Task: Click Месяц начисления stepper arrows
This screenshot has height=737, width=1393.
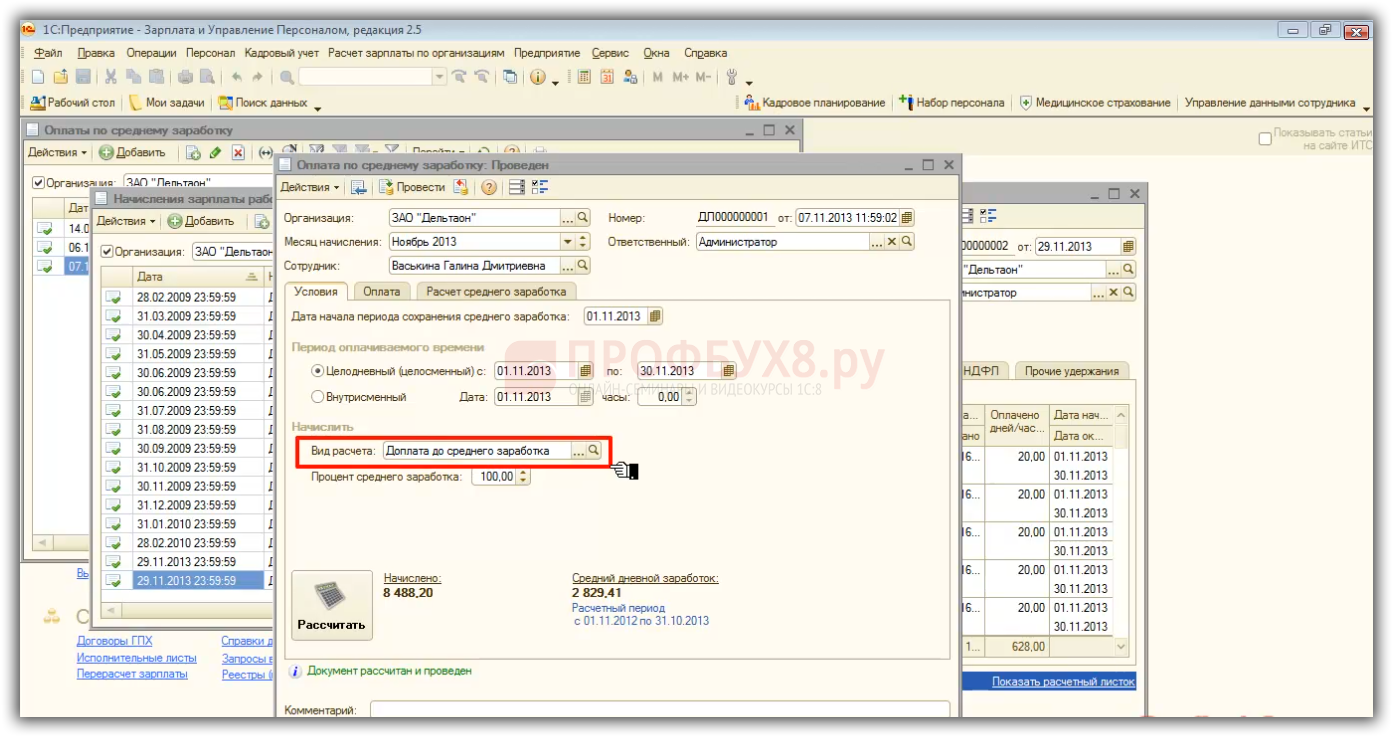Action: pyautogui.click(x=584, y=242)
